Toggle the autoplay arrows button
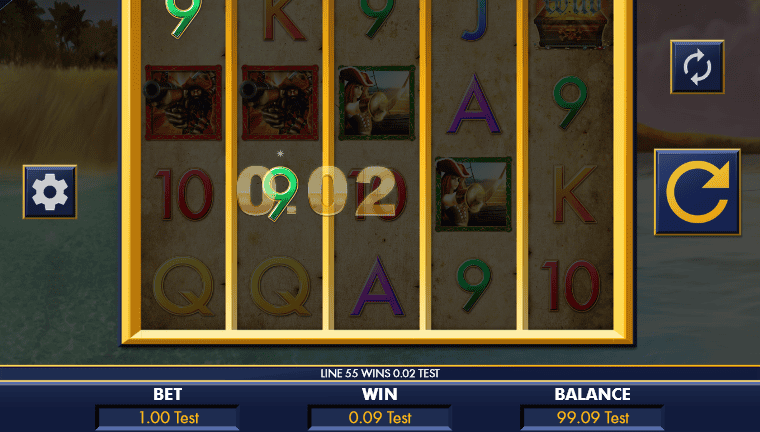Screen dimensions: 760x432 click(x=697, y=67)
